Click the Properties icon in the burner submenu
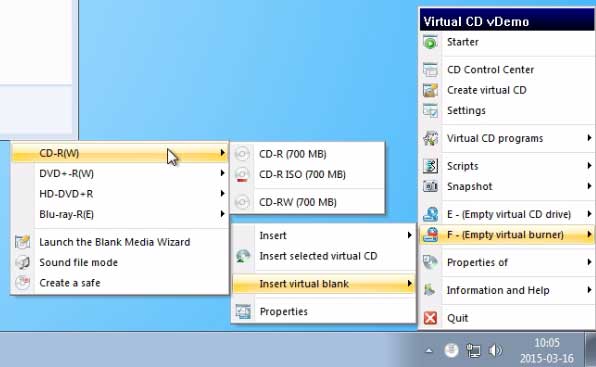Screen dimensions: 596x367 [x=243, y=312]
